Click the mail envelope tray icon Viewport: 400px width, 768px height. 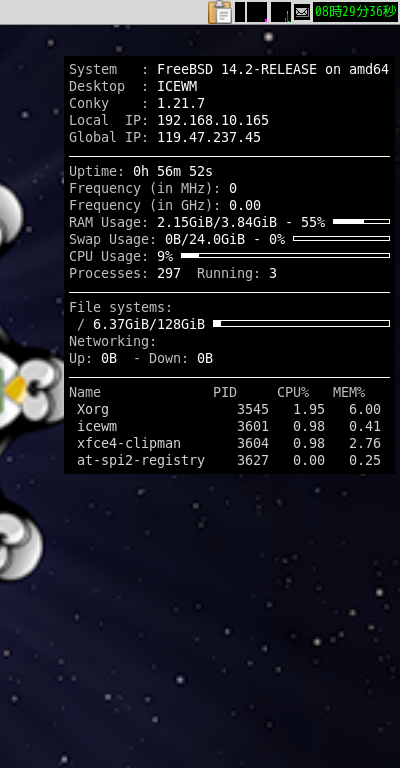point(302,12)
